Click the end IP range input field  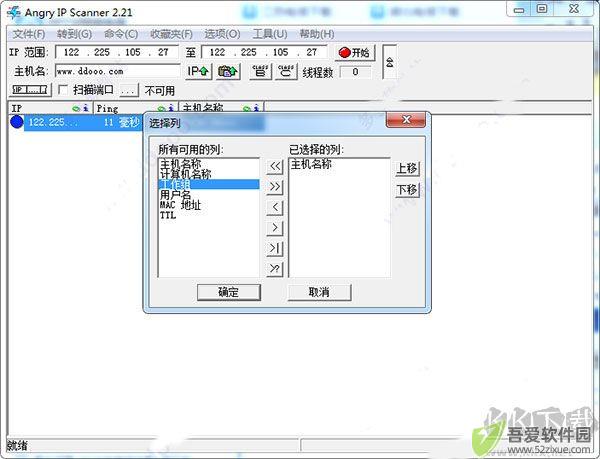[x=264, y=52]
